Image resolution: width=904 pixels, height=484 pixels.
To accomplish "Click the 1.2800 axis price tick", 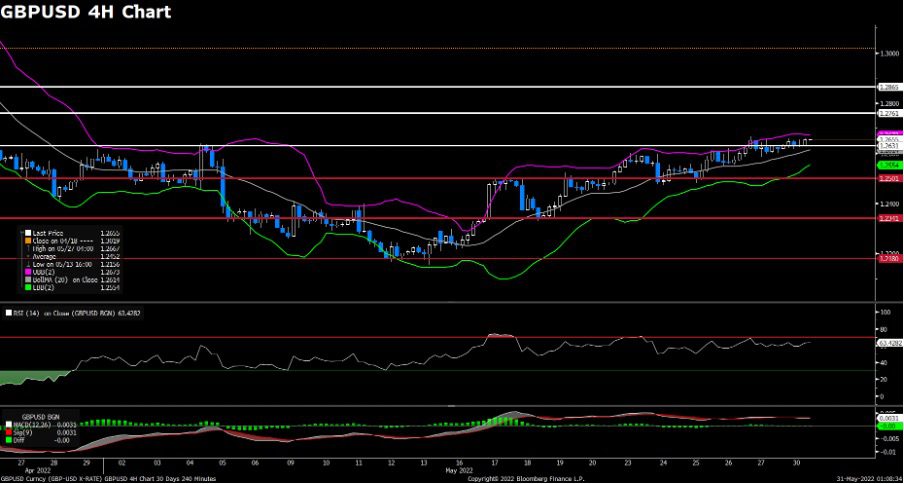I will coord(889,104).
